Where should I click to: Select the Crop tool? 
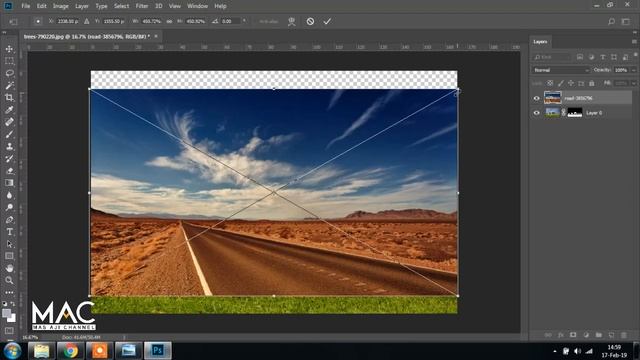(9, 98)
